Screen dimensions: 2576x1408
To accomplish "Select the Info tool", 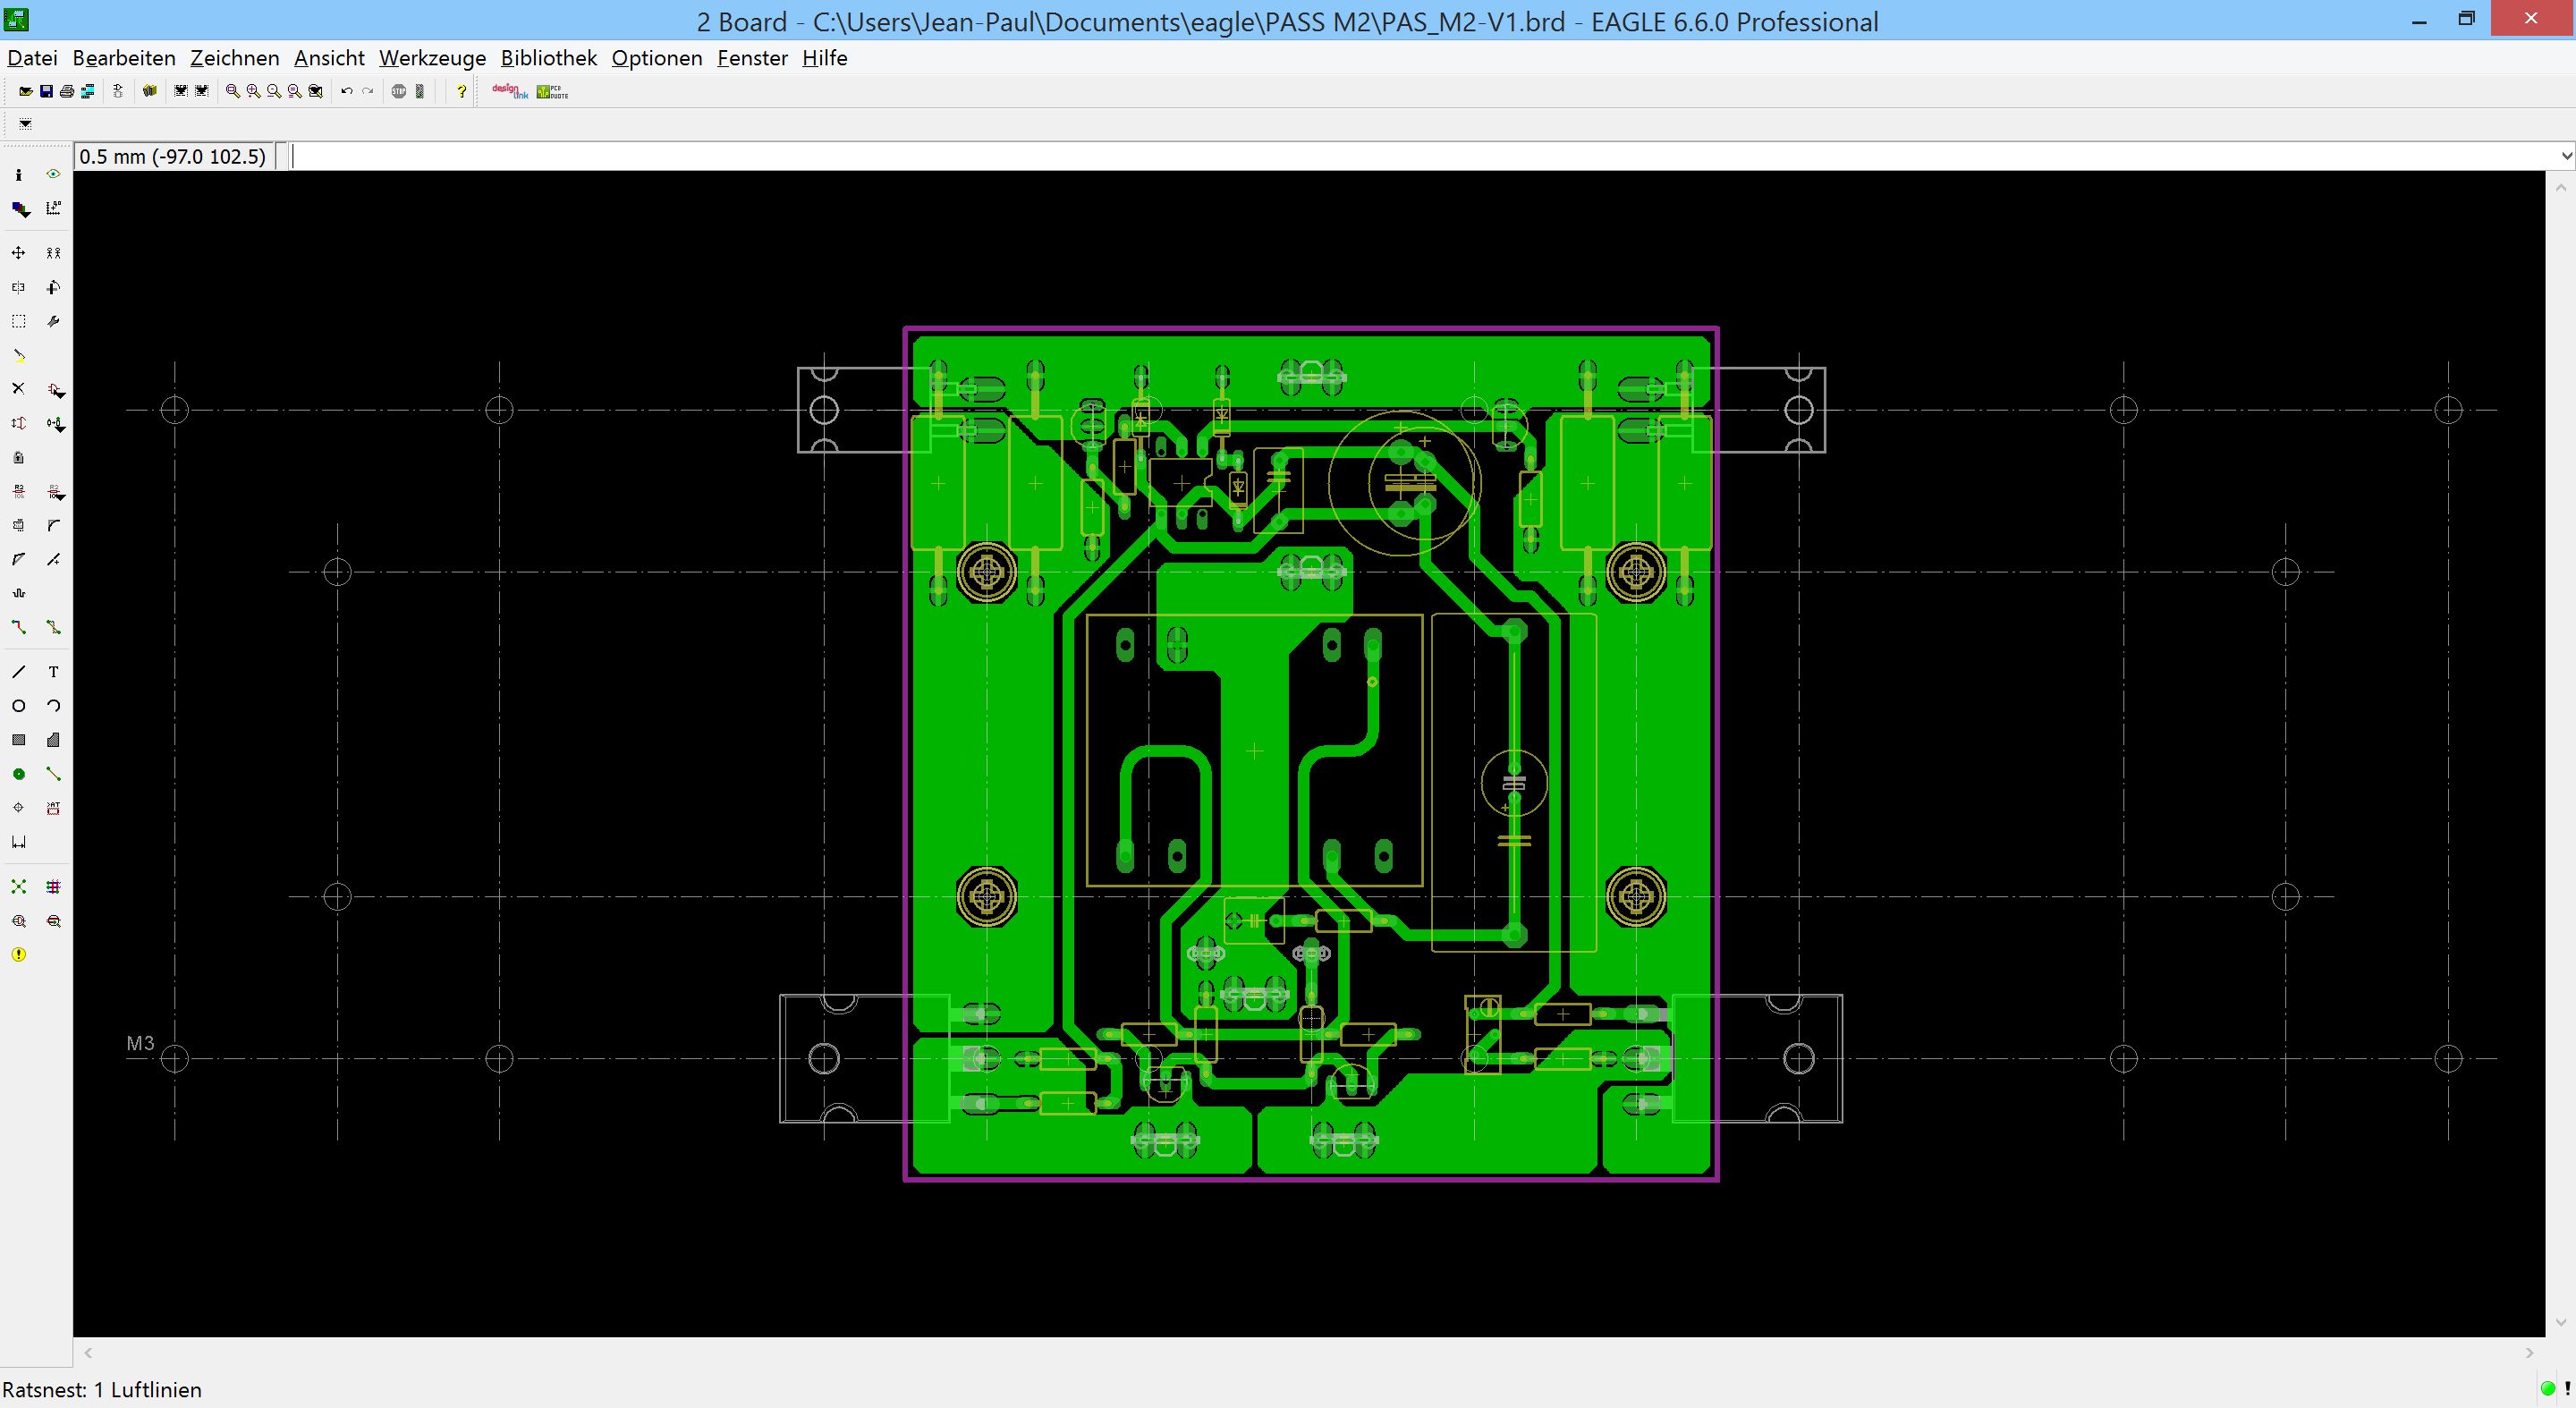I will pyautogui.click(x=18, y=174).
